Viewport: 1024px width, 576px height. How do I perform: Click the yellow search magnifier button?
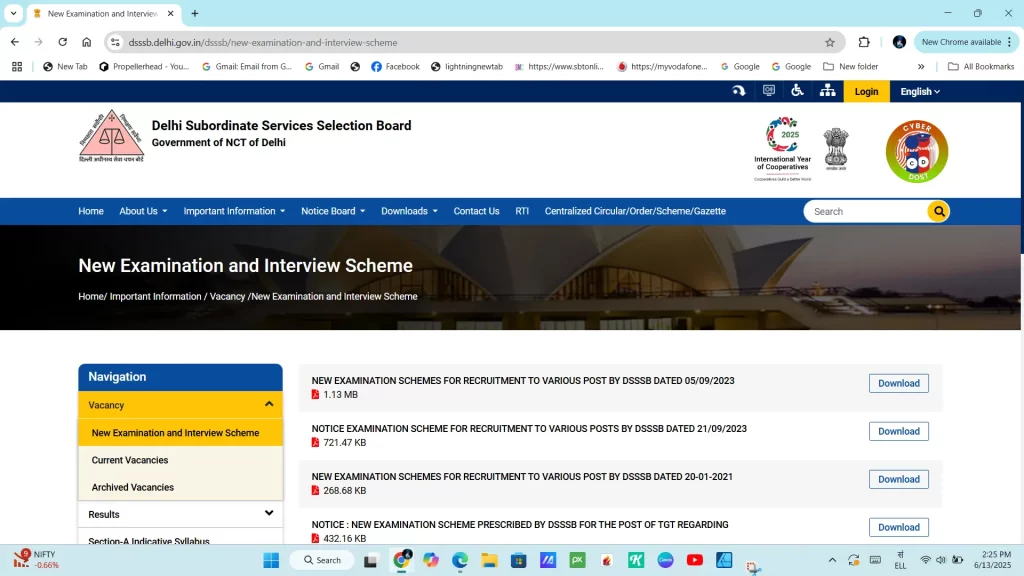[x=938, y=211]
